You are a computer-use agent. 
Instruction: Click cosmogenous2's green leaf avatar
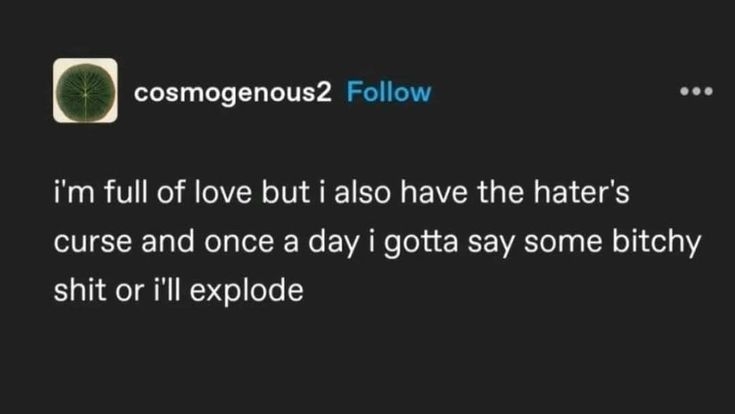click(85, 91)
